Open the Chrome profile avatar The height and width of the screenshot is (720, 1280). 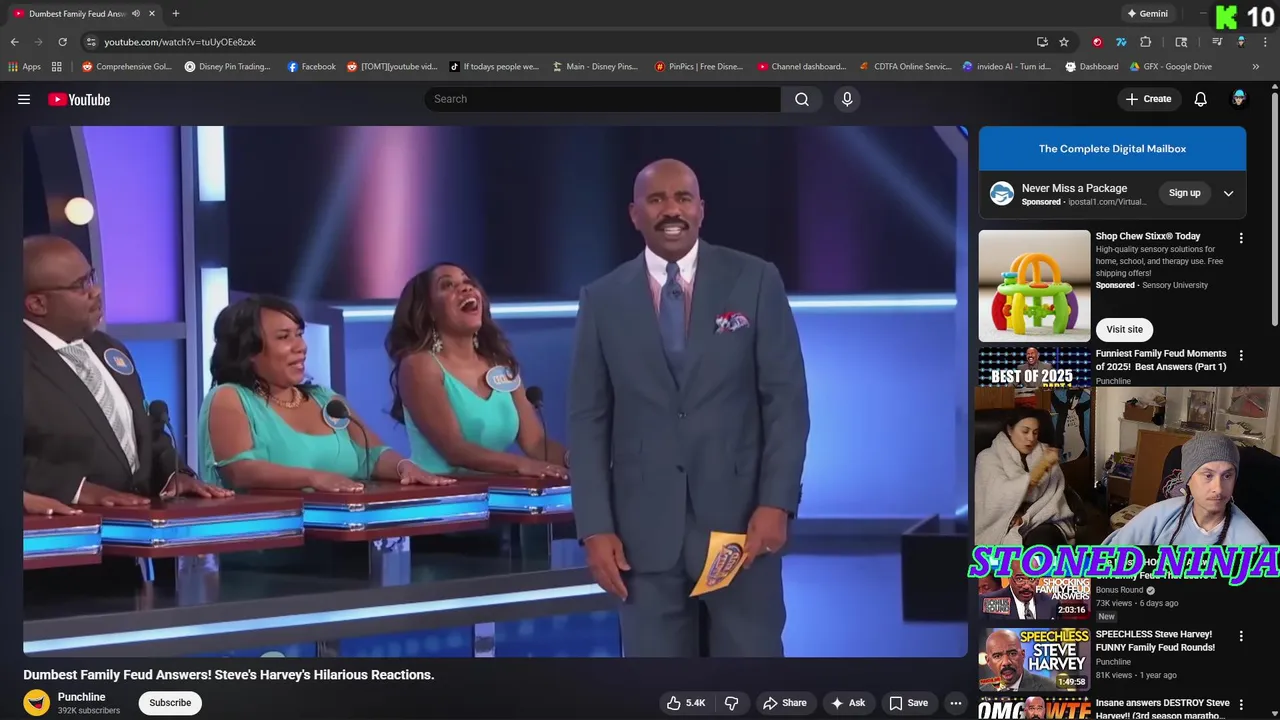coord(1241,42)
